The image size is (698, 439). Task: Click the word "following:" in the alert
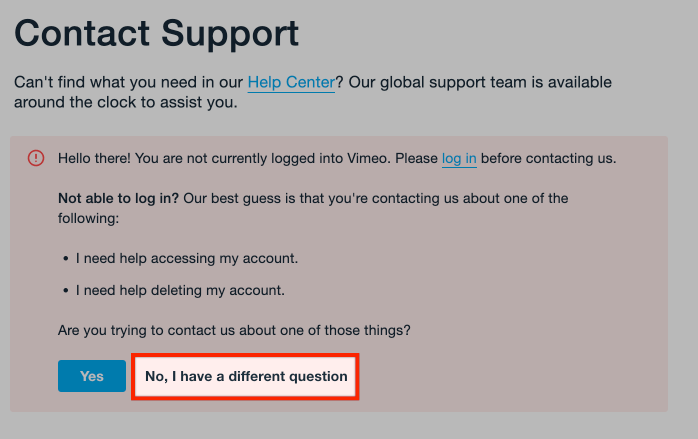[x=89, y=217]
